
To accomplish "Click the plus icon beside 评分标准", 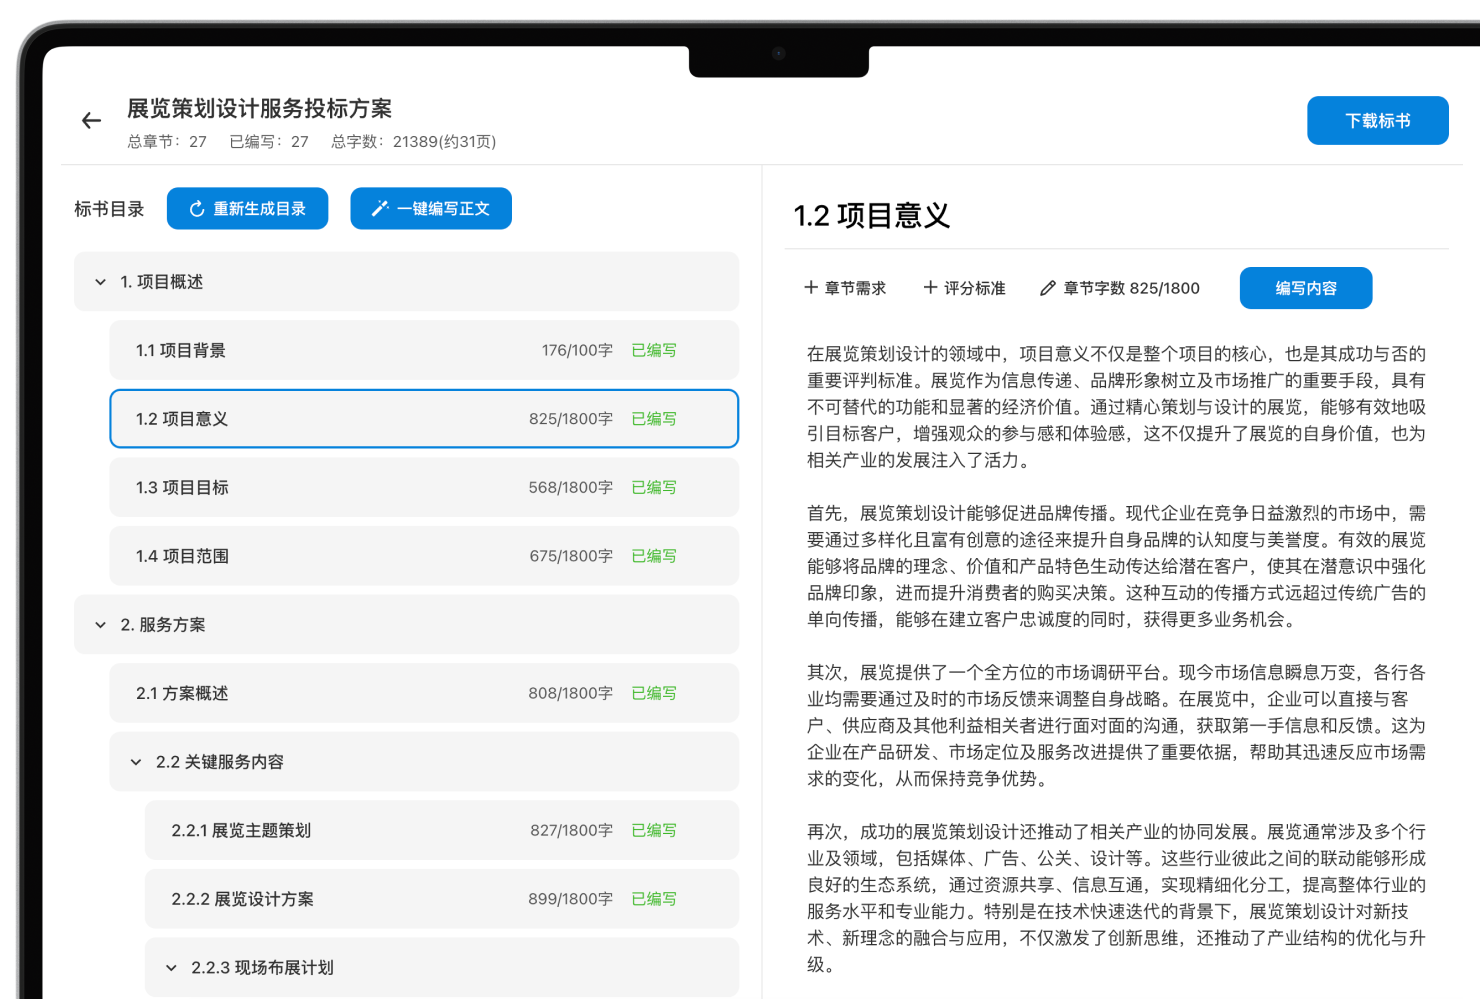I will coord(930,288).
